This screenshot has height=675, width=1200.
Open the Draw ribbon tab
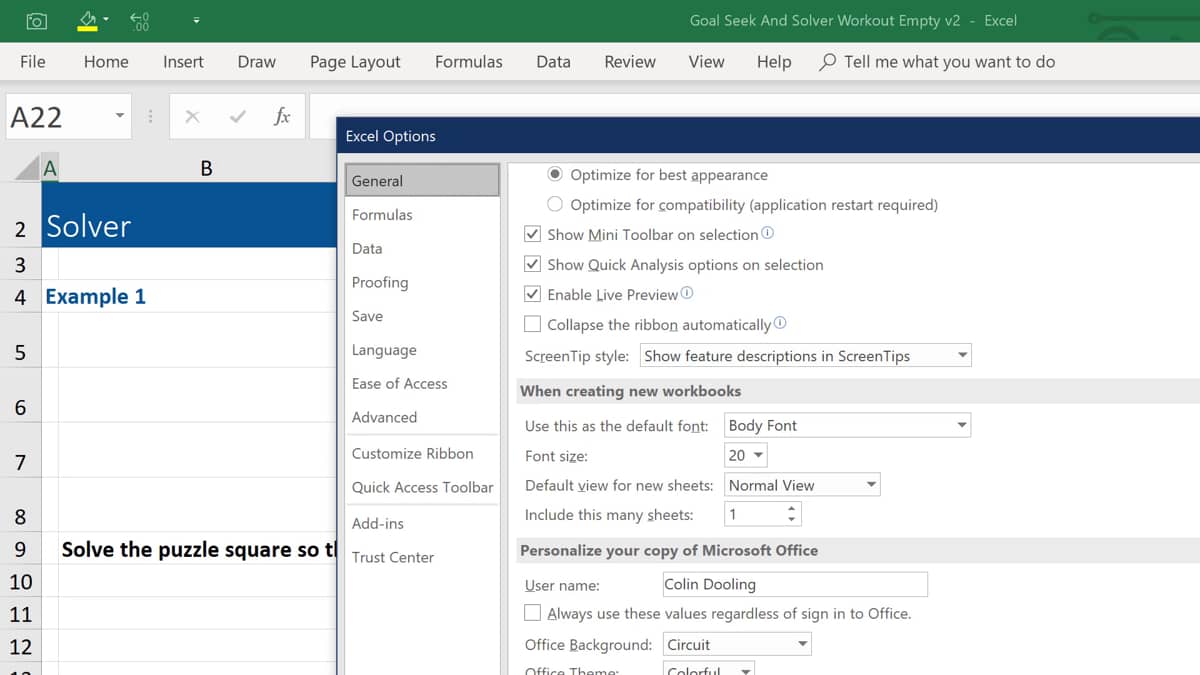click(257, 62)
